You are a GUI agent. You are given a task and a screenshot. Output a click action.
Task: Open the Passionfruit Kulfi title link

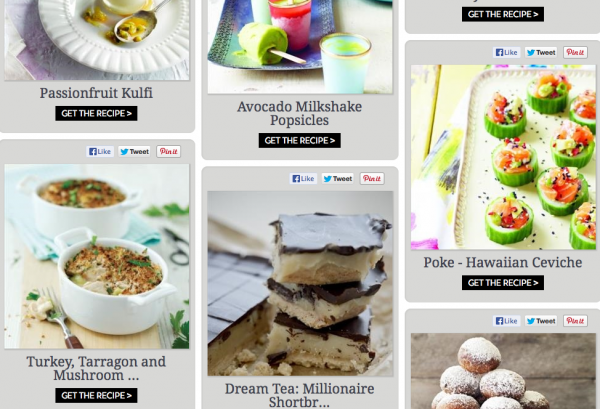point(96,93)
